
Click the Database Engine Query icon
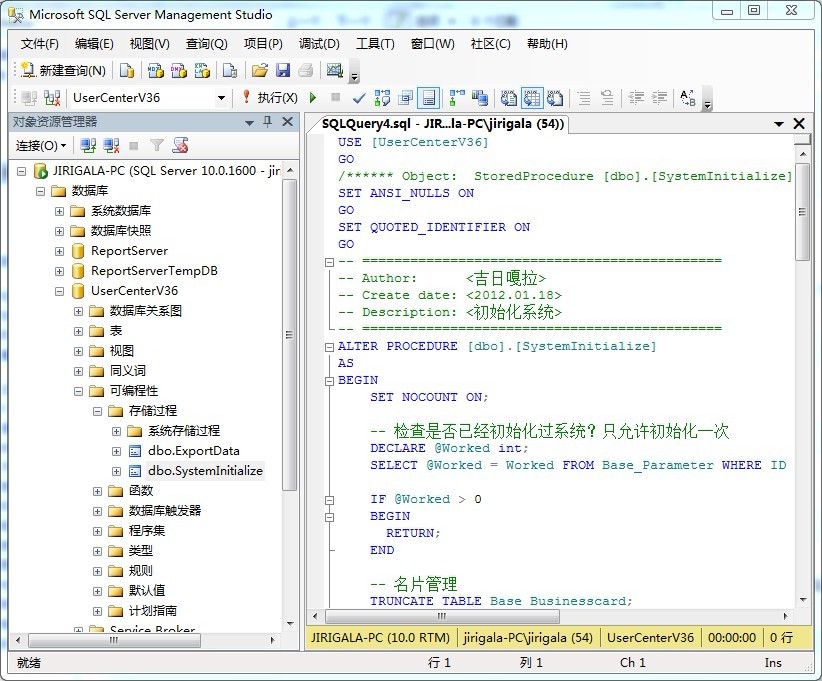[127, 70]
